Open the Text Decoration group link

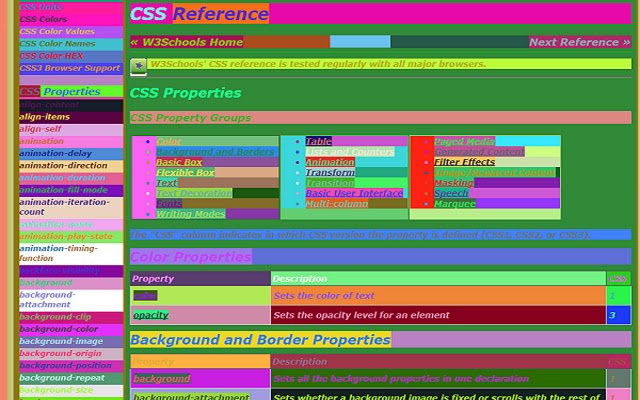pos(194,193)
